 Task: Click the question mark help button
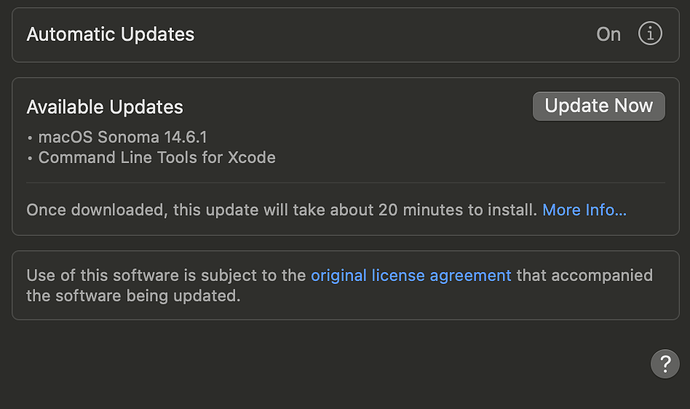coord(665,364)
